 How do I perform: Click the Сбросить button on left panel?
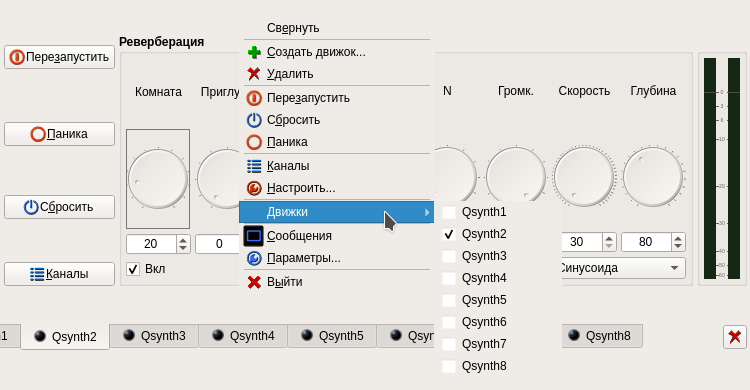(x=59, y=207)
